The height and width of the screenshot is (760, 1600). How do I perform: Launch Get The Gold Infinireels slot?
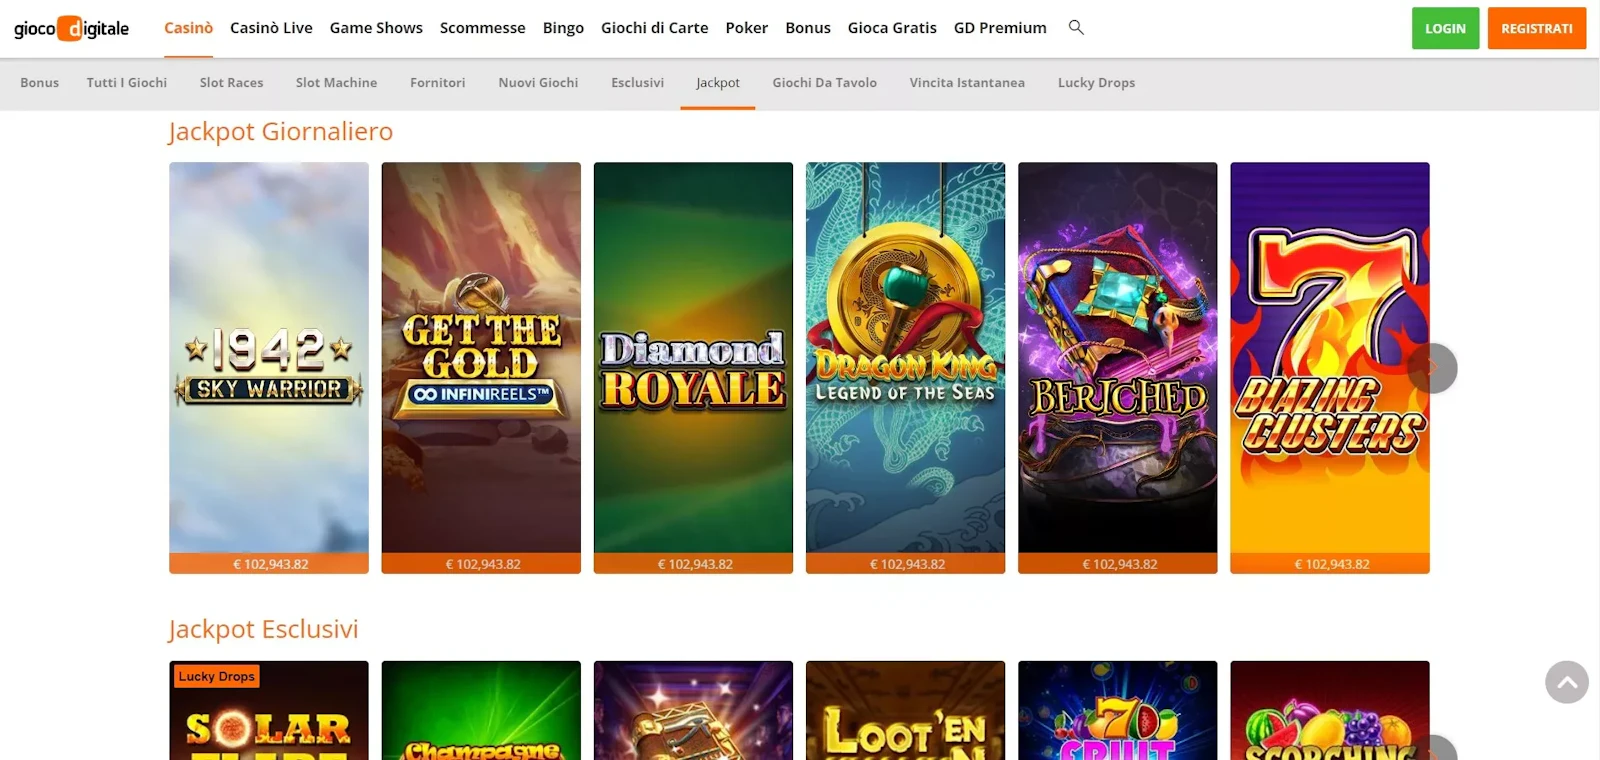tap(481, 368)
